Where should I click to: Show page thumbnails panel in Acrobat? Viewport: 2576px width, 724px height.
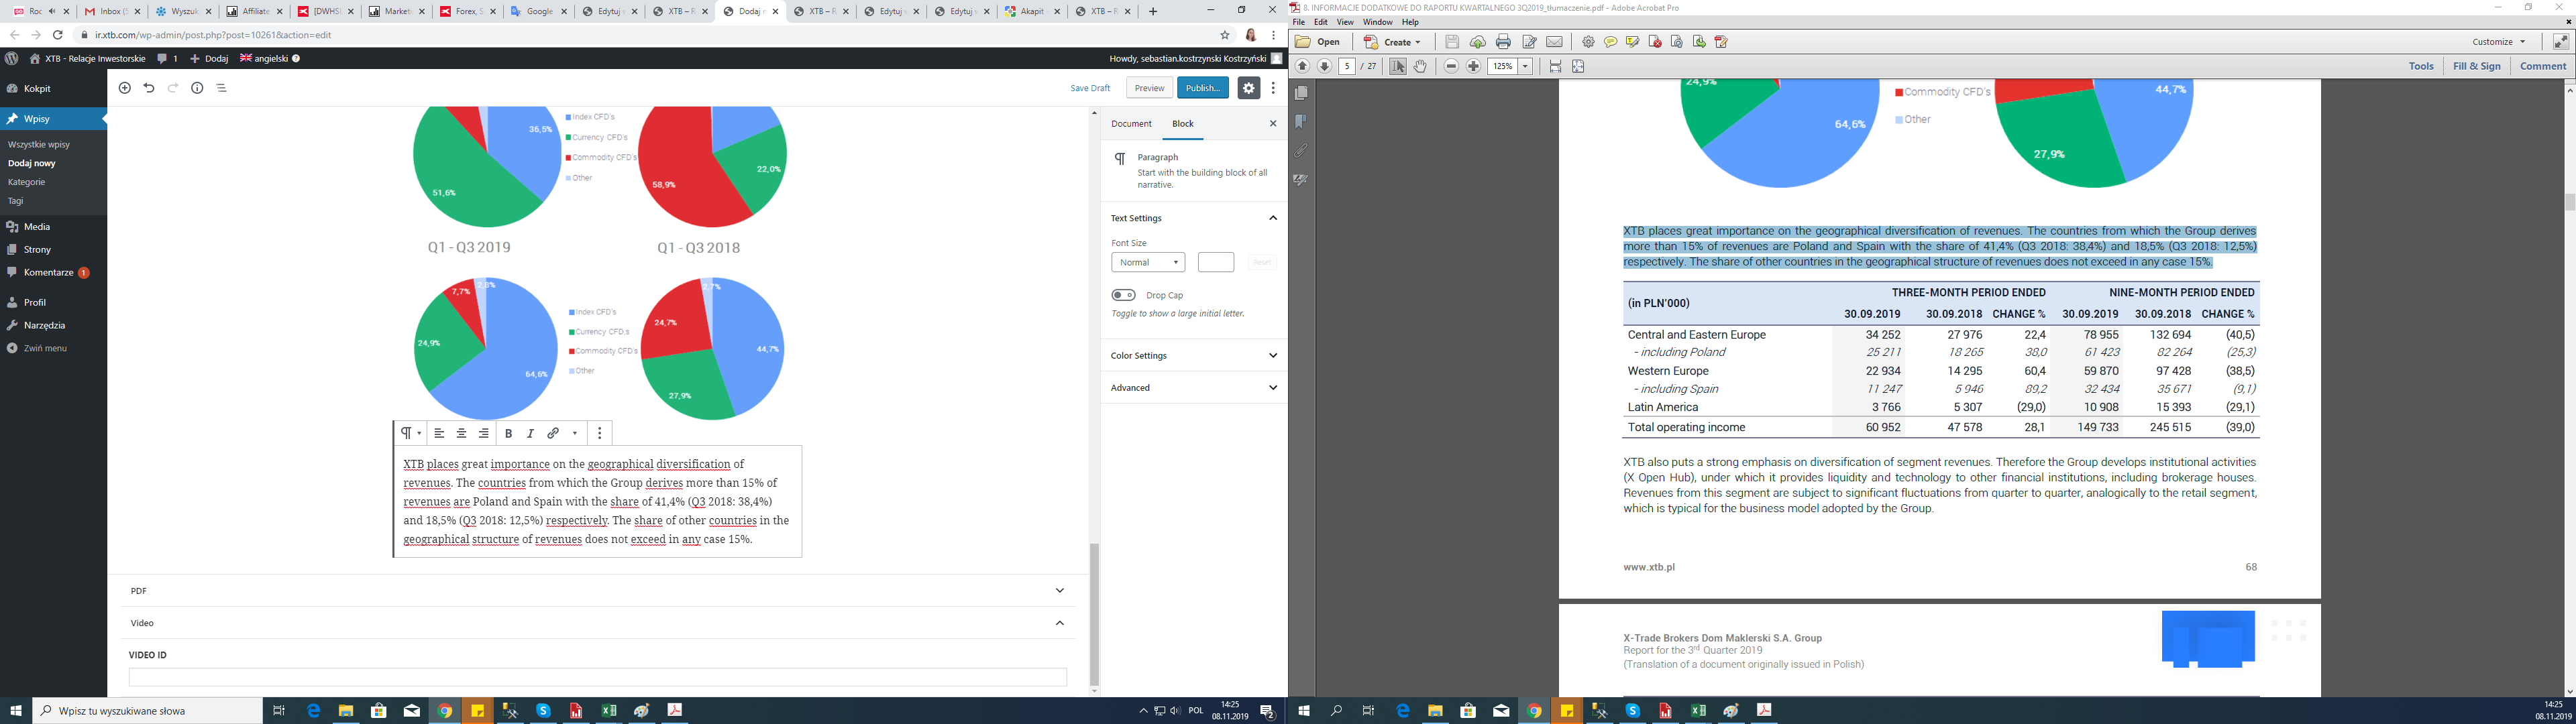point(1301,93)
